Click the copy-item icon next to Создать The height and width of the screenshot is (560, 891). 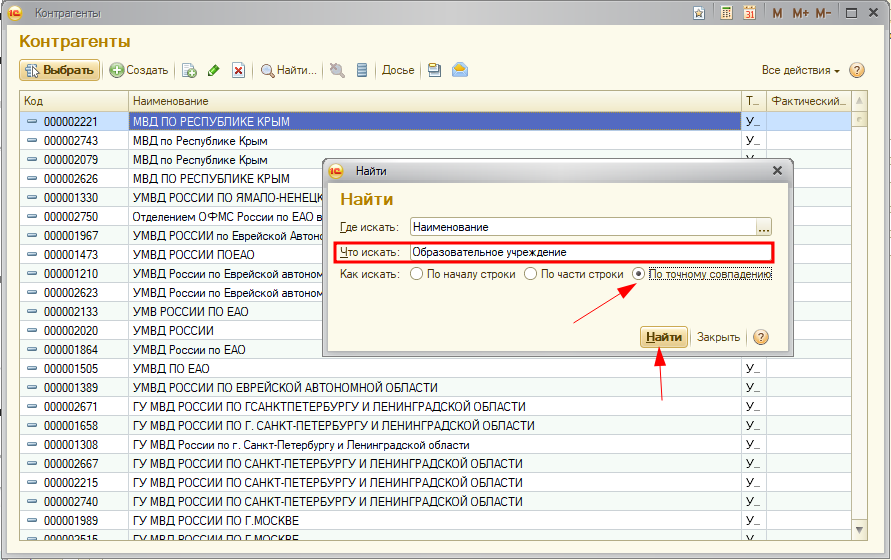tap(189, 70)
